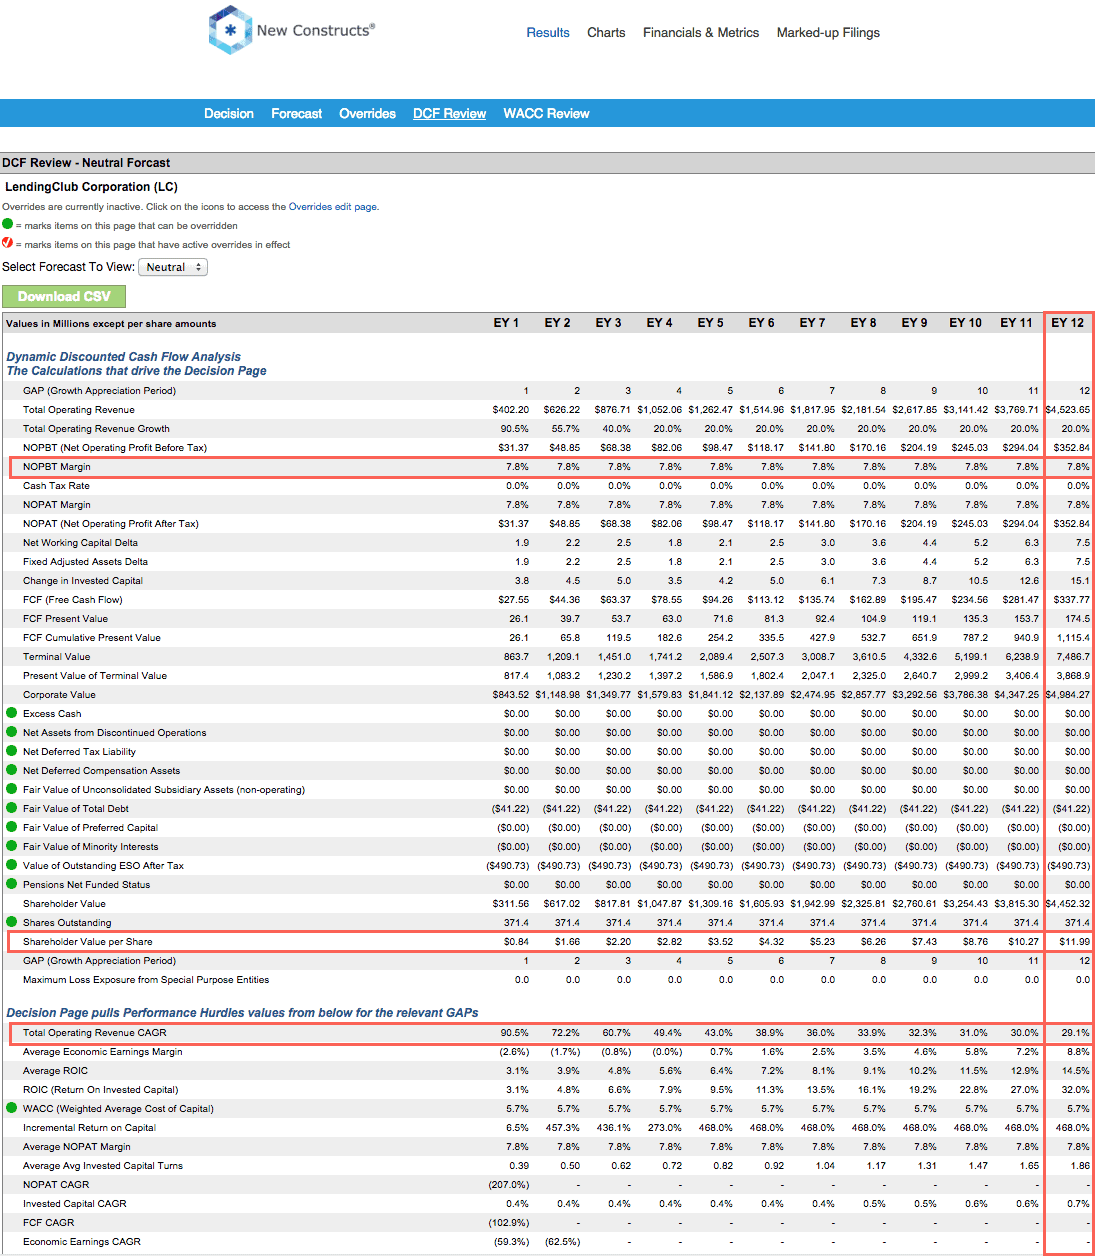Click the Corporate Value row label

[x=60, y=695]
